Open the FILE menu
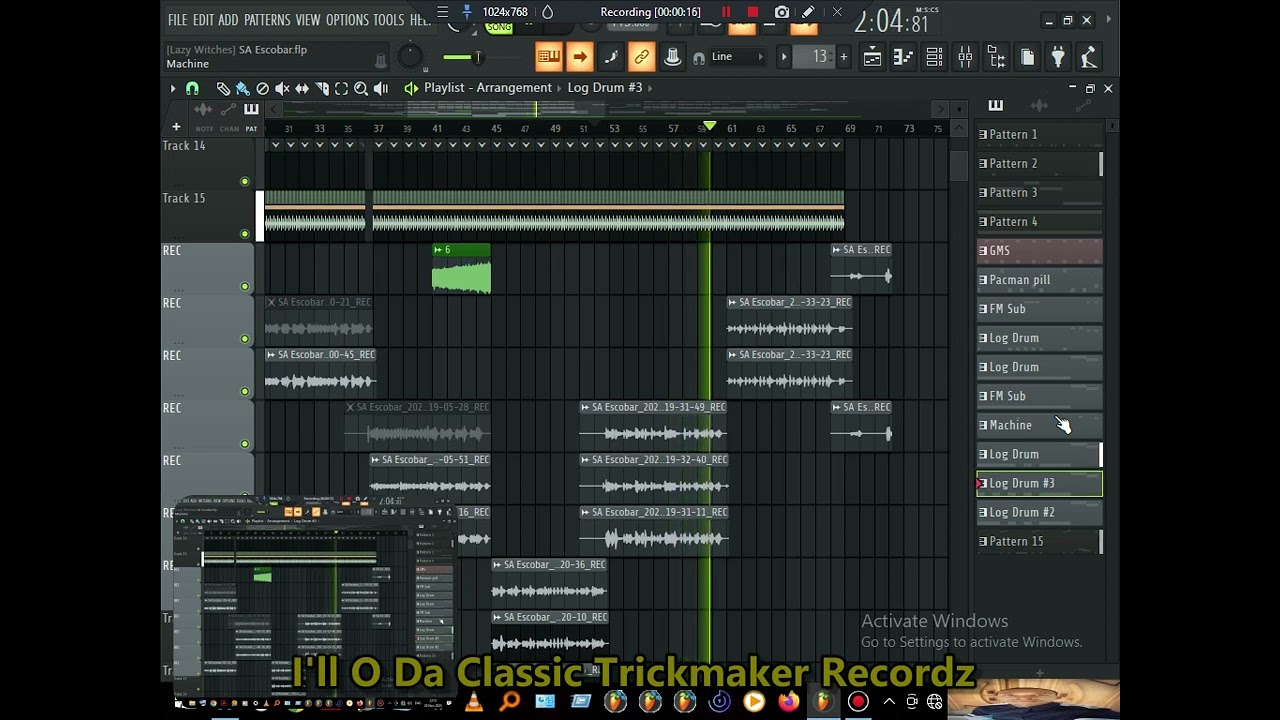Viewport: 1280px width, 720px height. point(177,20)
